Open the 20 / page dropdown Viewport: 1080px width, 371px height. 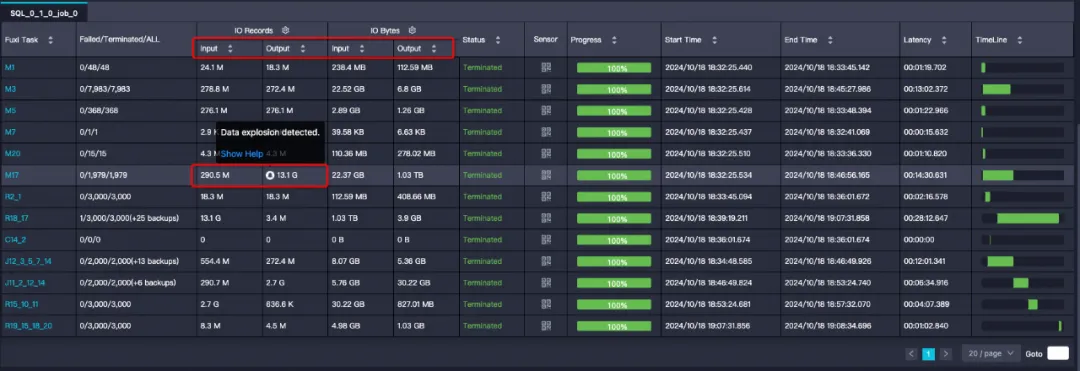[x=991, y=353]
